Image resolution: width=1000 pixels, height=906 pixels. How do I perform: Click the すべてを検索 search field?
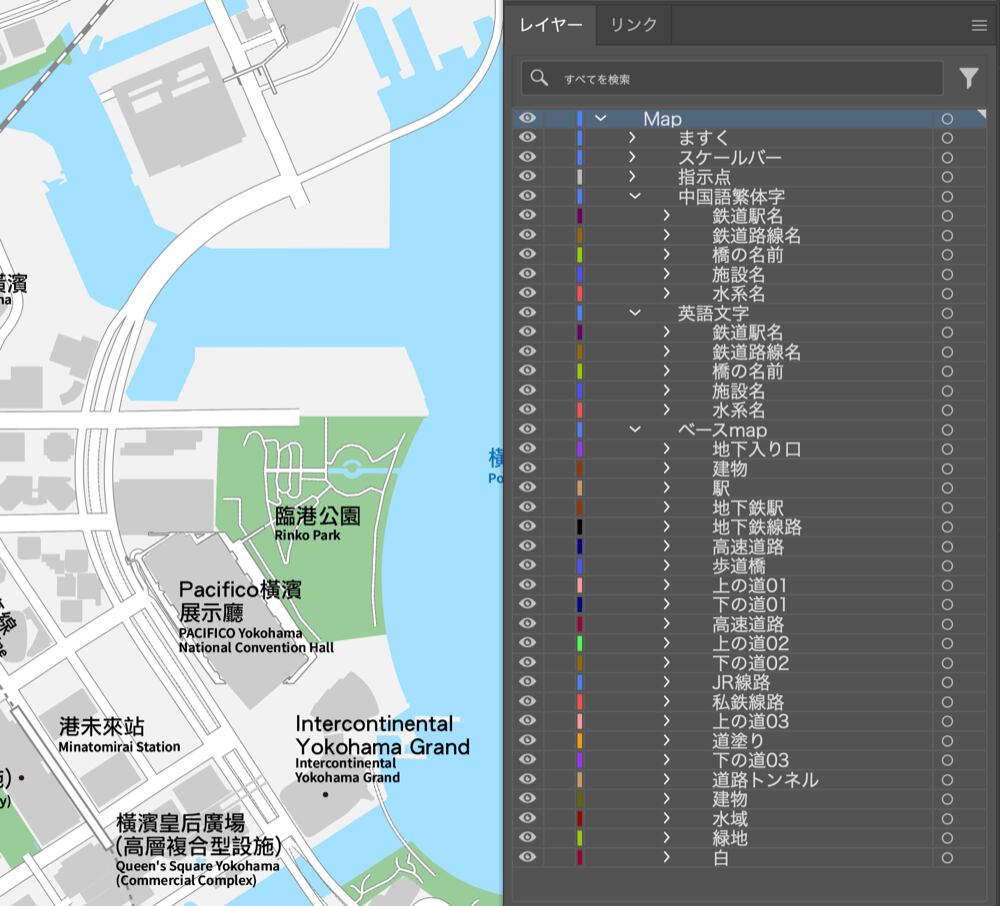coord(740,78)
